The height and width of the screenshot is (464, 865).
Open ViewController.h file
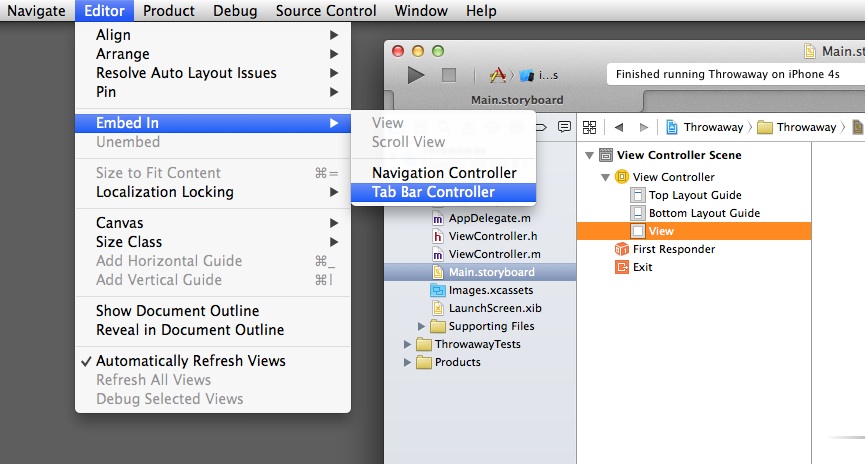point(493,236)
